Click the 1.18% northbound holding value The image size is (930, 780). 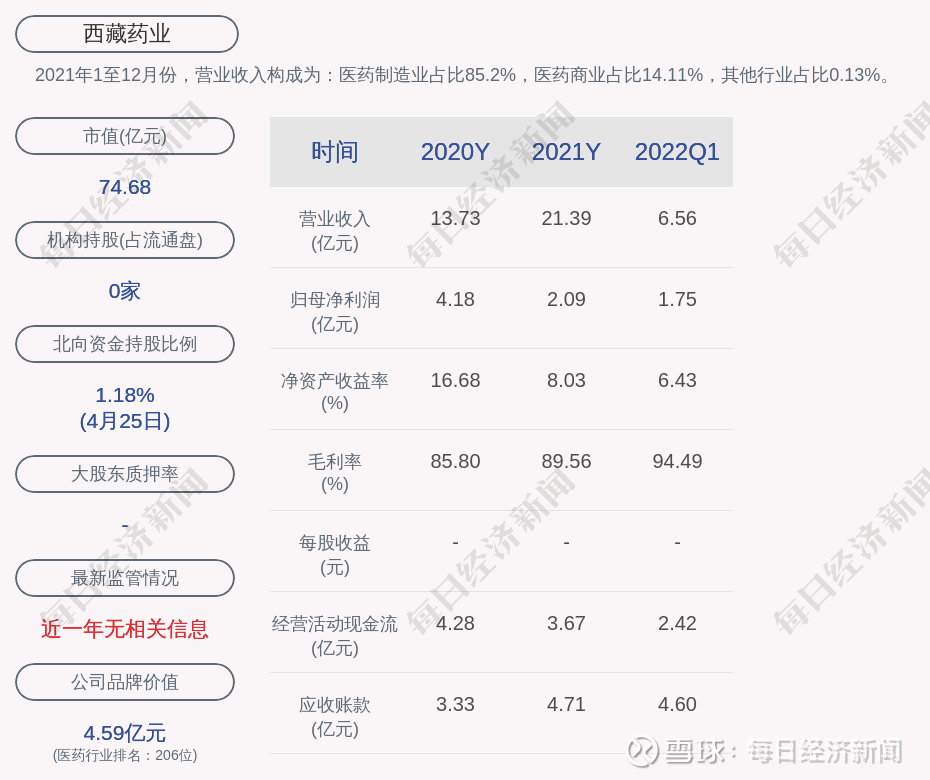(125, 394)
